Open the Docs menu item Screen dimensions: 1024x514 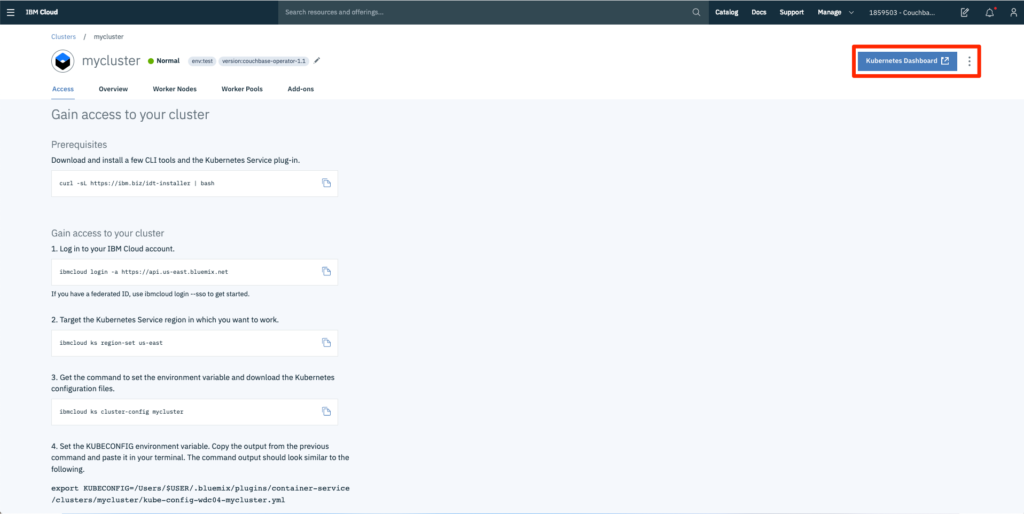[759, 12]
